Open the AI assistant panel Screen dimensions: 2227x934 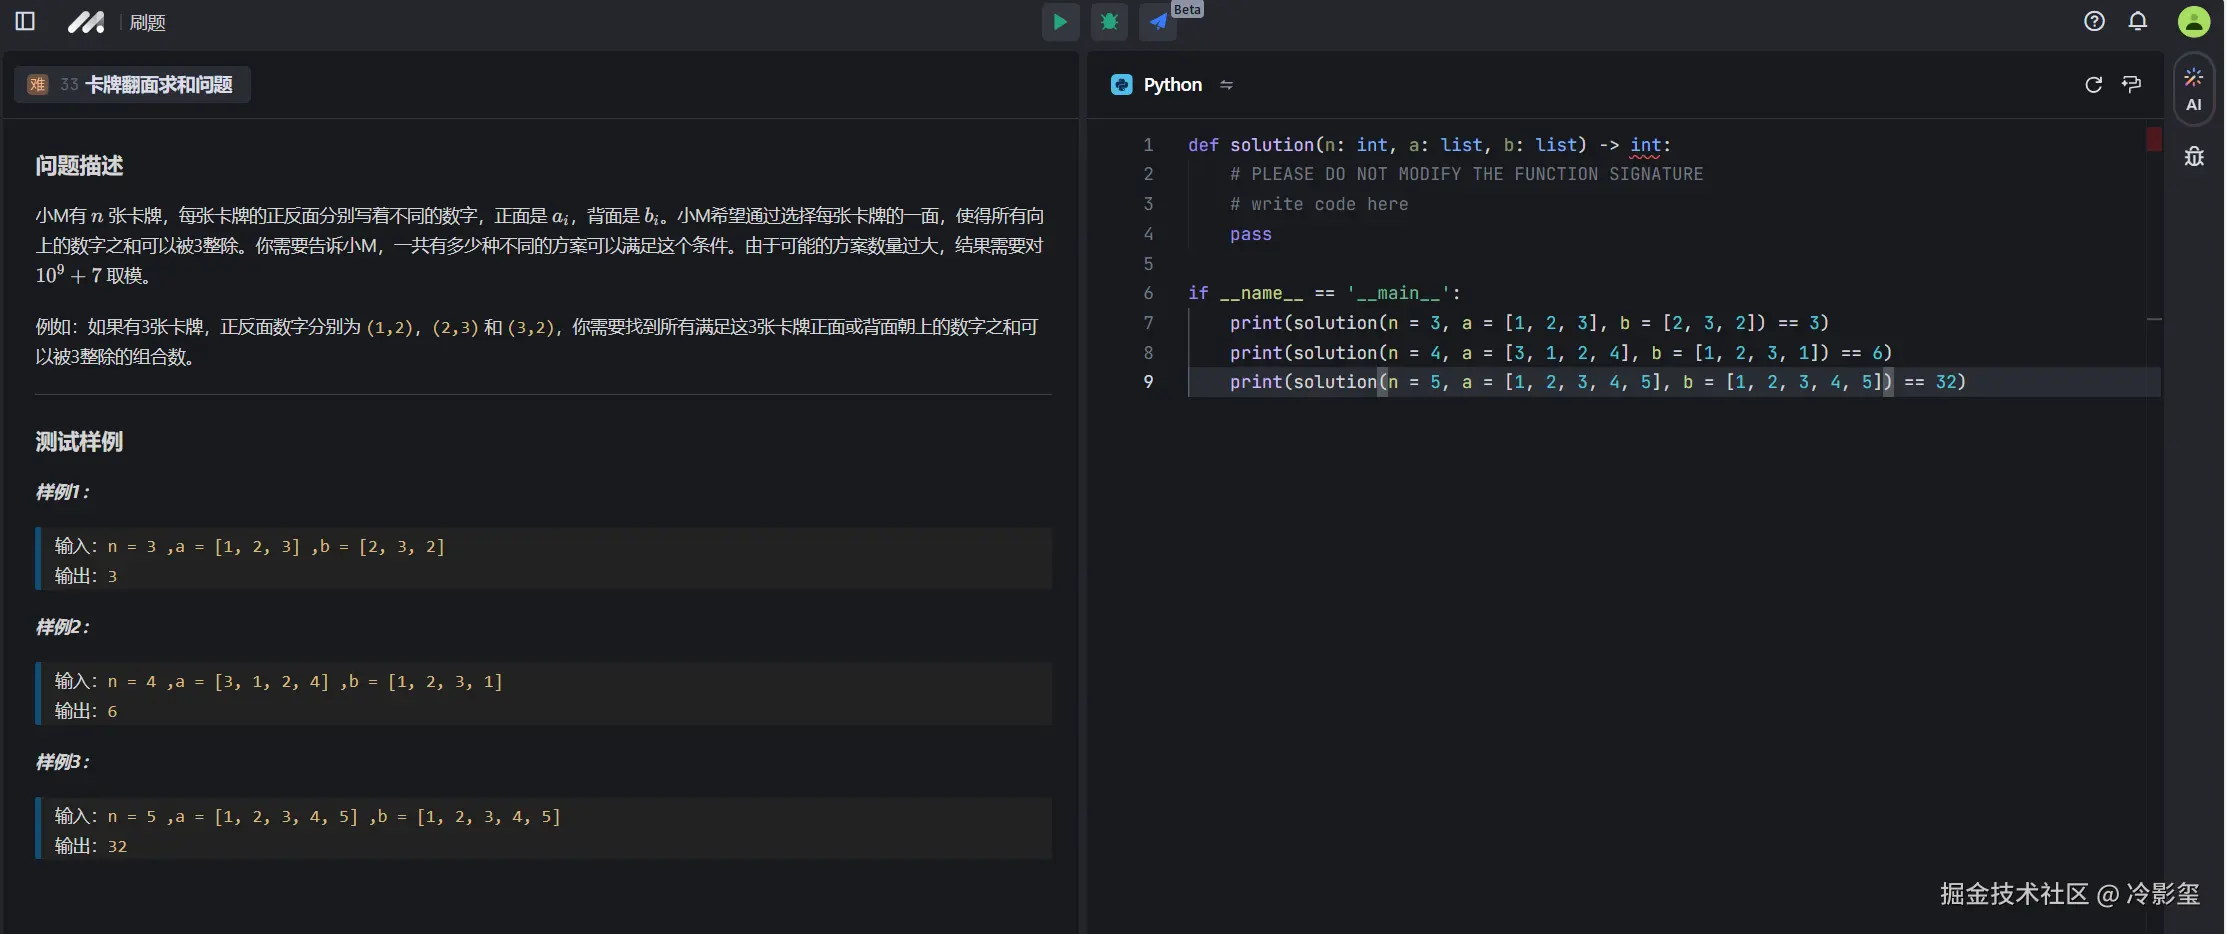[x=2194, y=89]
